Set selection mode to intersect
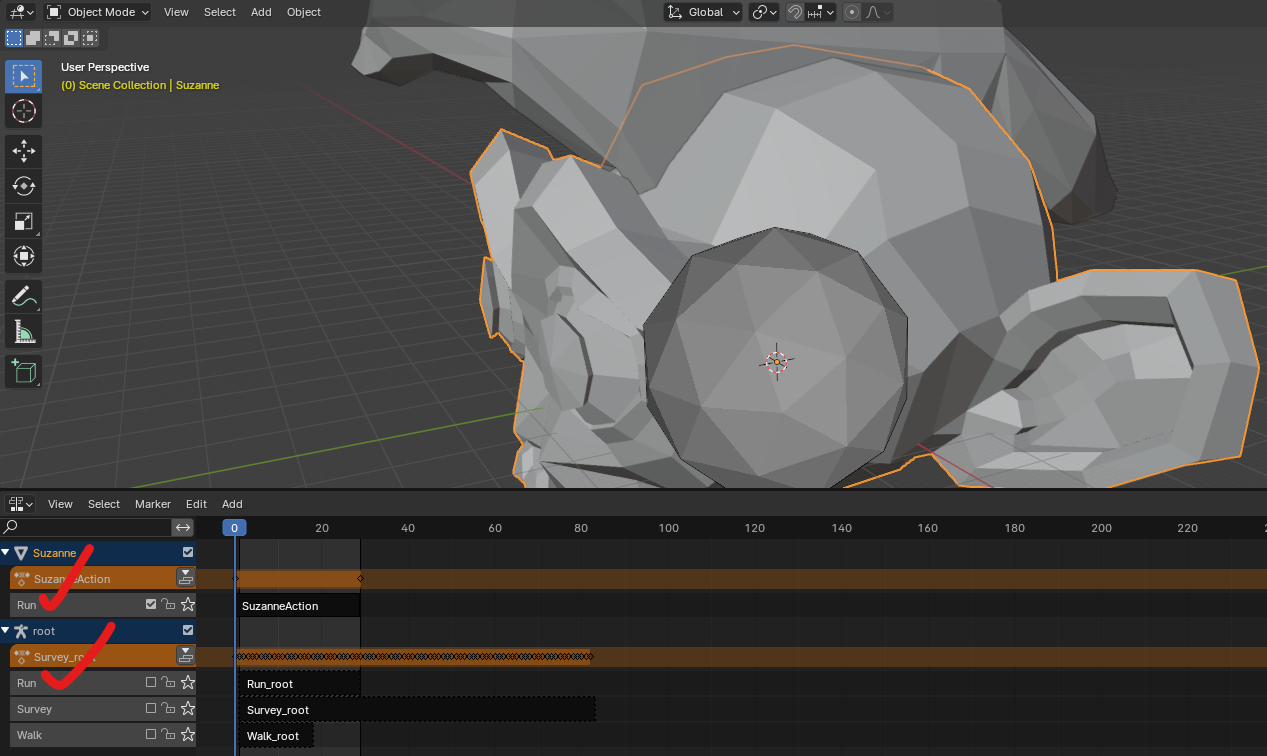Screen dimensions: 1267x756 tap(90, 38)
